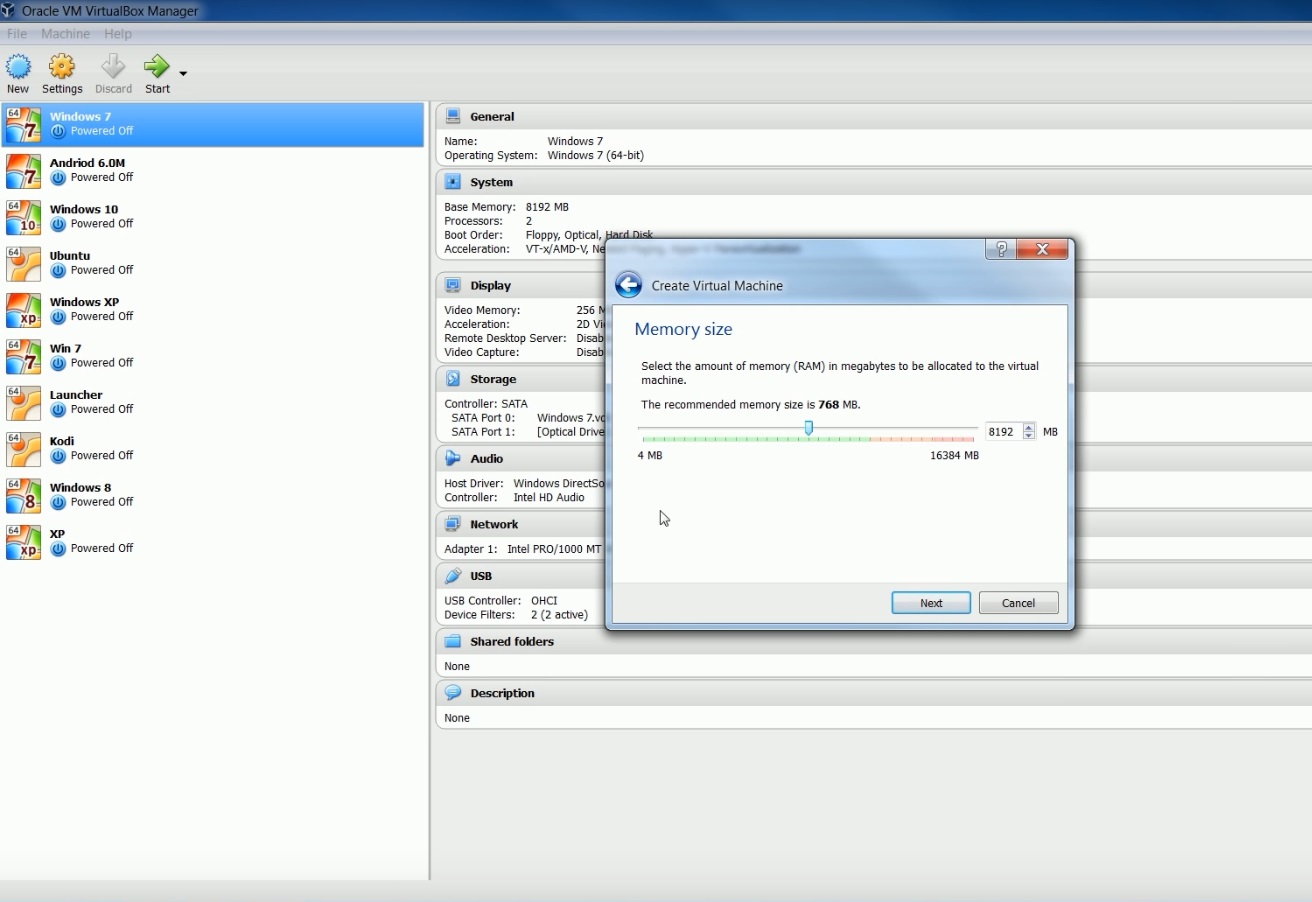Click the General section monitor icon
Screen dimensions: 1312x902
click(x=453, y=116)
